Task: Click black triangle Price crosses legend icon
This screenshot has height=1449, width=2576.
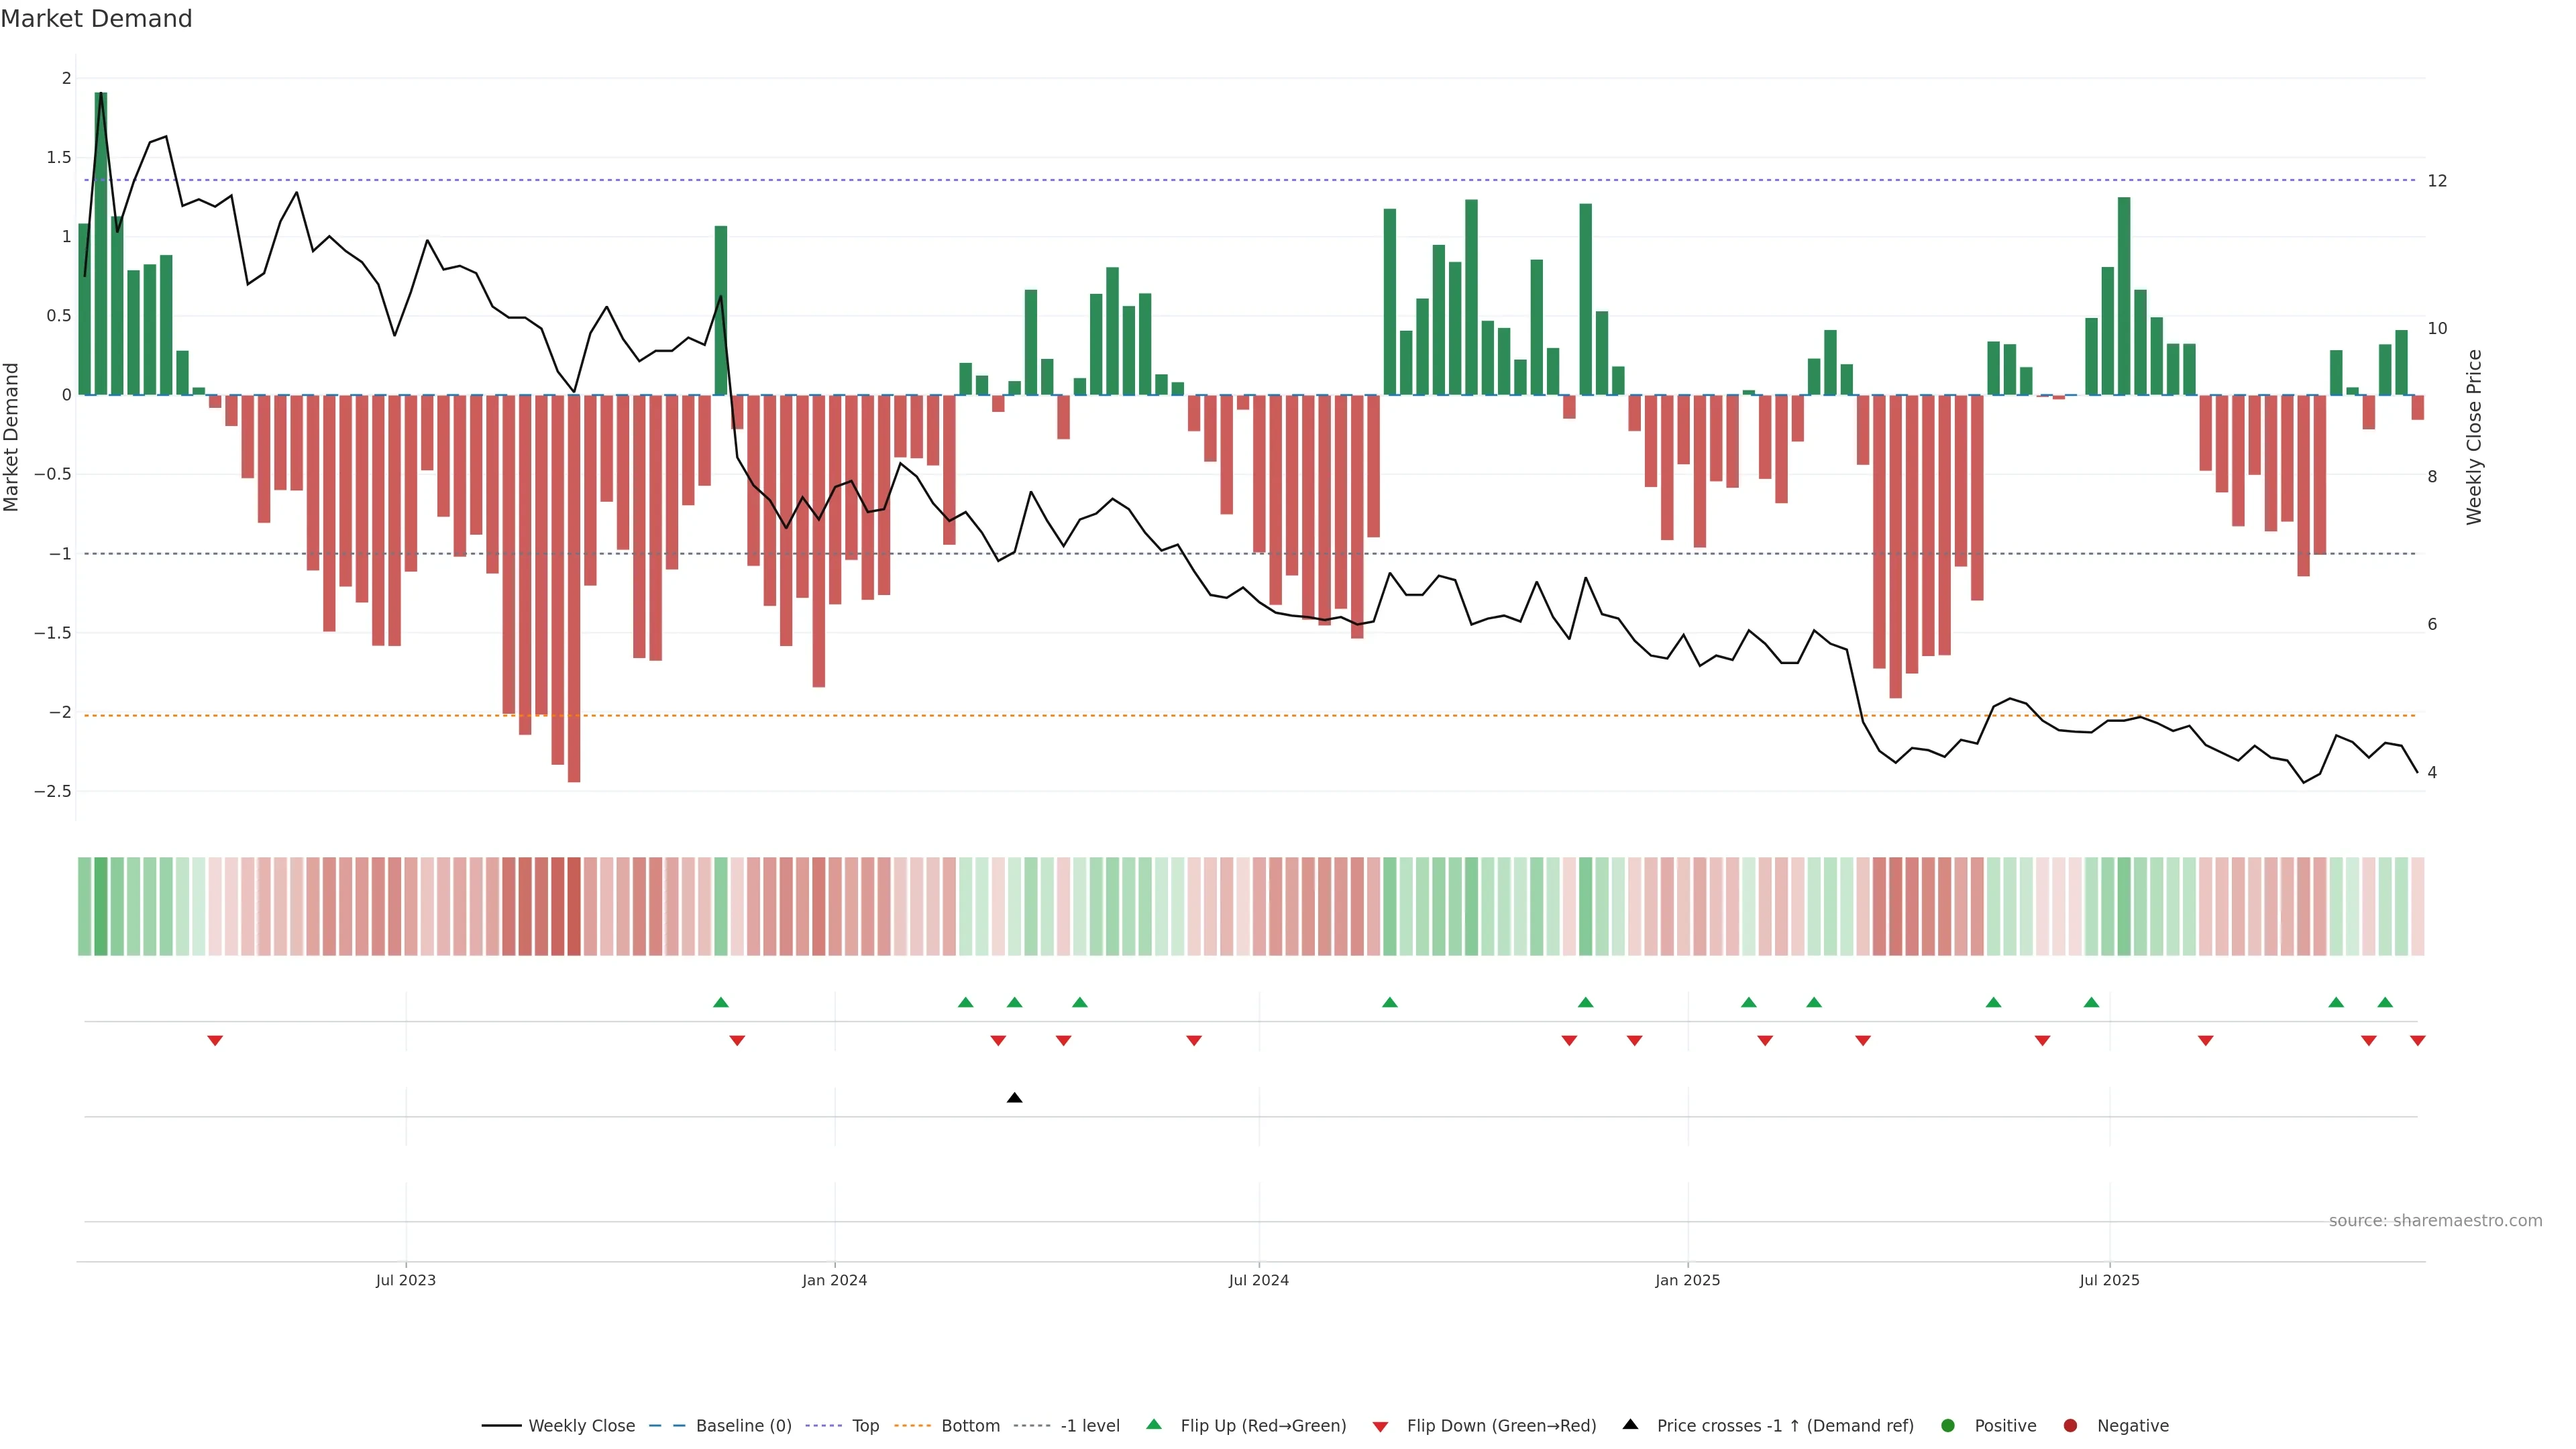Action: pyautogui.click(x=1630, y=1425)
